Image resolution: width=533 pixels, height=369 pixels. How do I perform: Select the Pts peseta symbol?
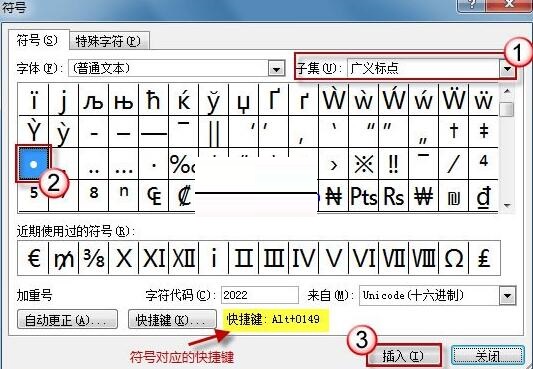[363, 196]
